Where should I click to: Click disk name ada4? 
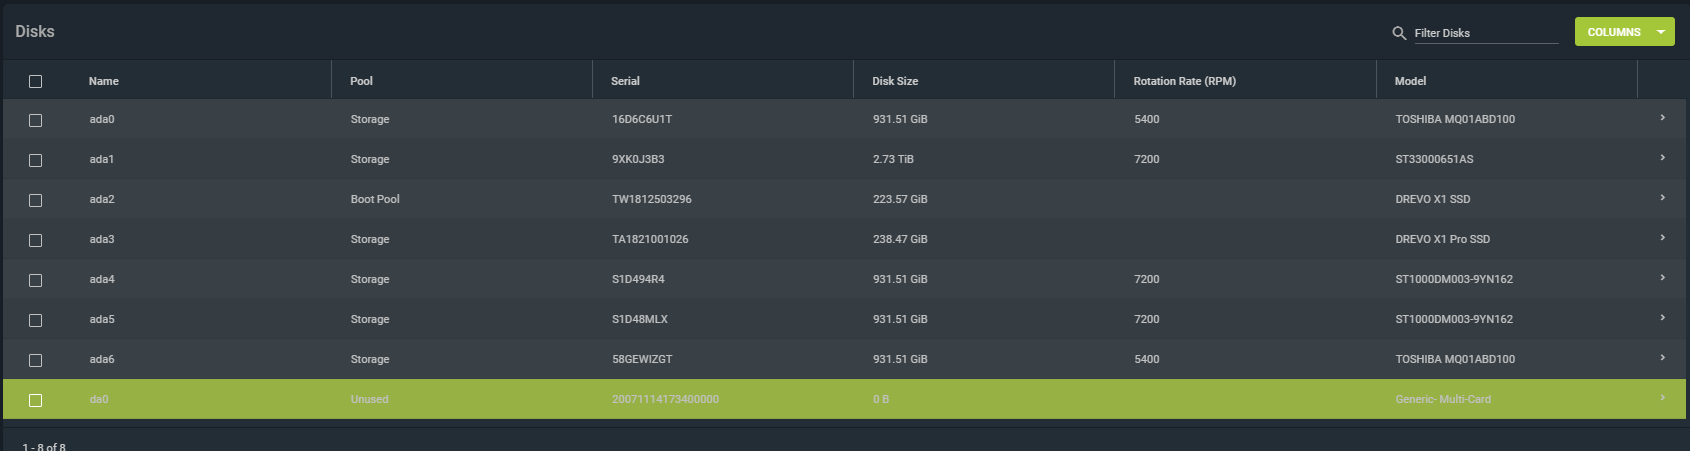(102, 279)
